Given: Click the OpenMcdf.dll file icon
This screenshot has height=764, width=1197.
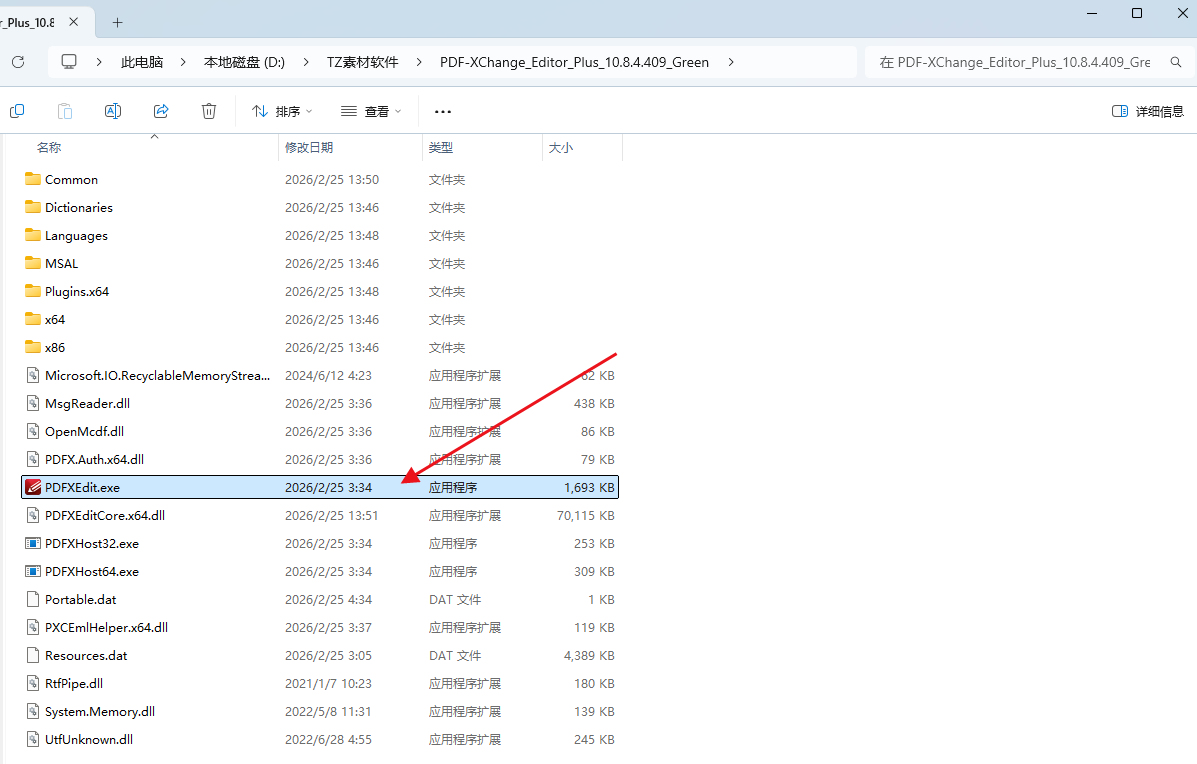Looking at the screenshot, I should click(33, 431).
